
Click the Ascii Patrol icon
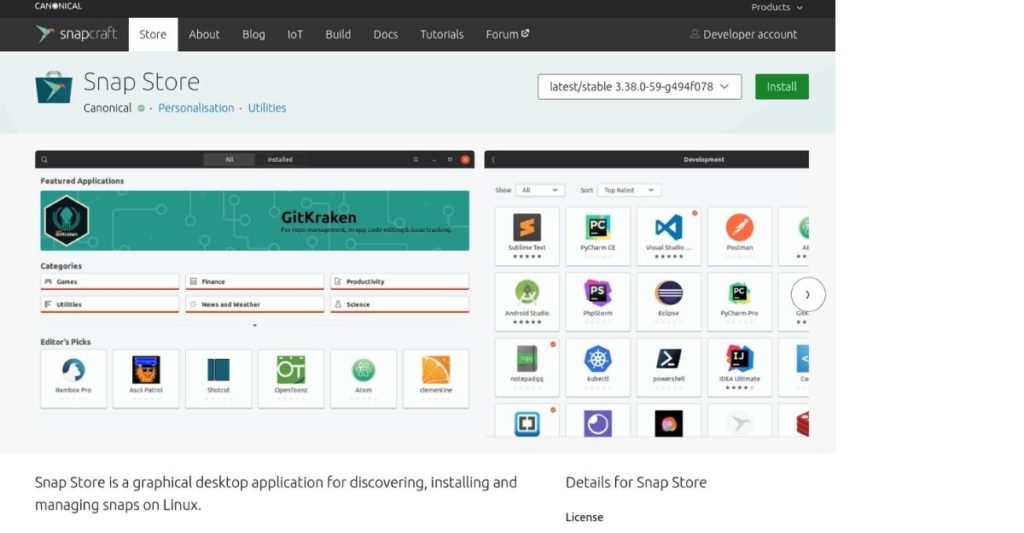click(x=146, y=370)
